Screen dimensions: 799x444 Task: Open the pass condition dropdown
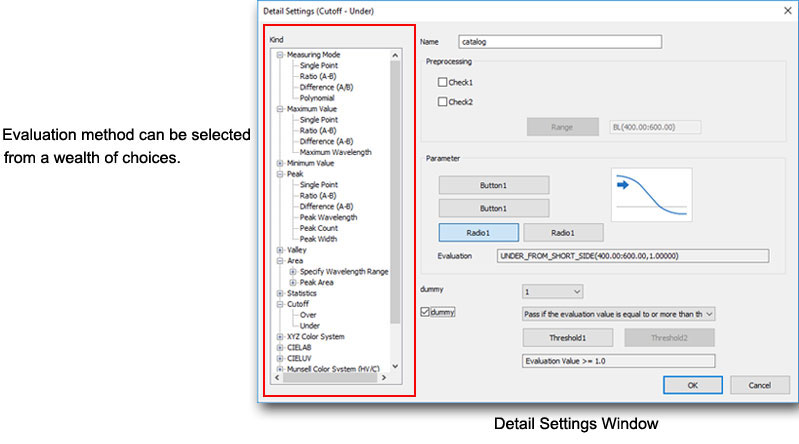619,313
